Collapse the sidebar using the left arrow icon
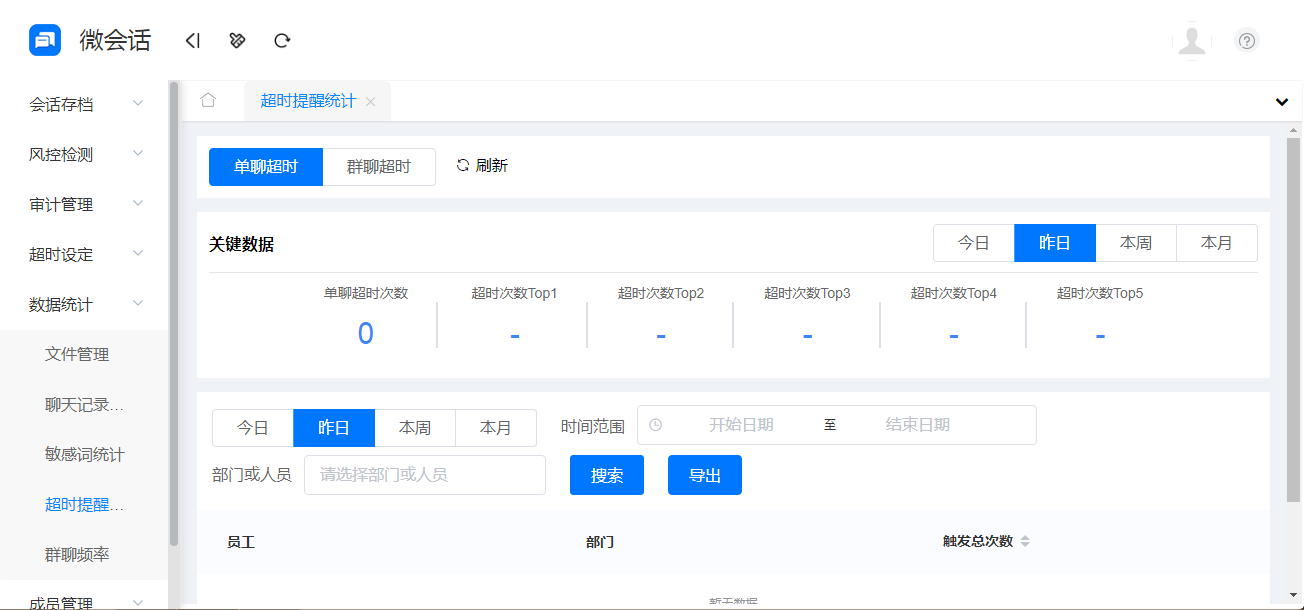 [192, 40]
